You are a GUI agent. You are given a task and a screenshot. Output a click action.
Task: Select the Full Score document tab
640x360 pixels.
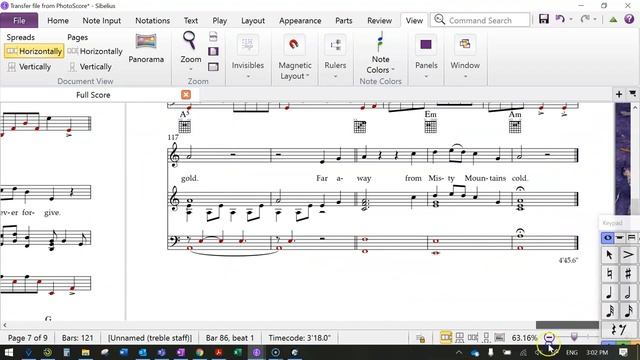click(x=93, y=95)
